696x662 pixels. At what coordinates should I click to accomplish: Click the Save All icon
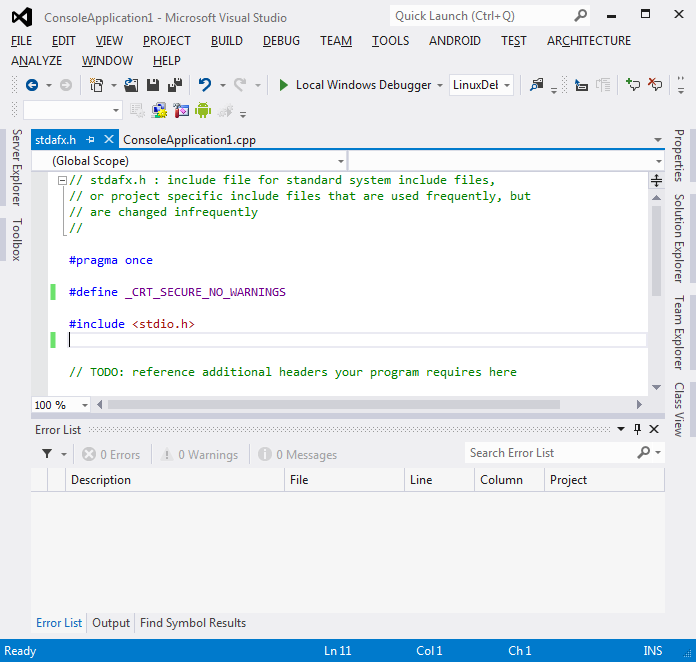point(175,85)
